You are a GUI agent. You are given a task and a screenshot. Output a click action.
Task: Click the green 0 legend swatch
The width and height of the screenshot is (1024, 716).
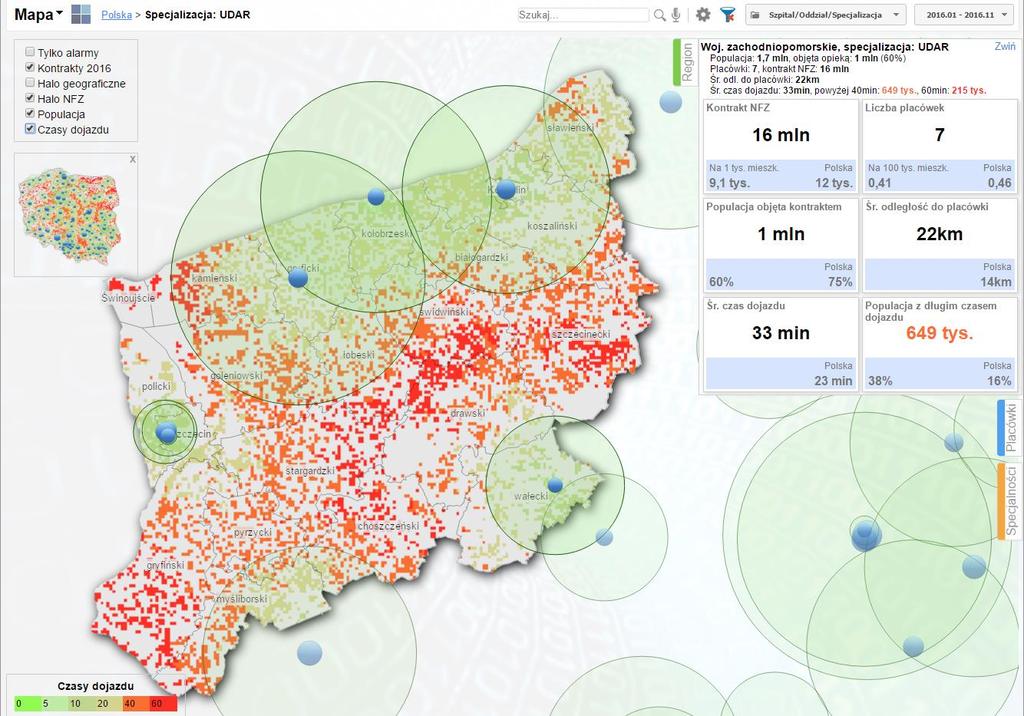[27, 704]
